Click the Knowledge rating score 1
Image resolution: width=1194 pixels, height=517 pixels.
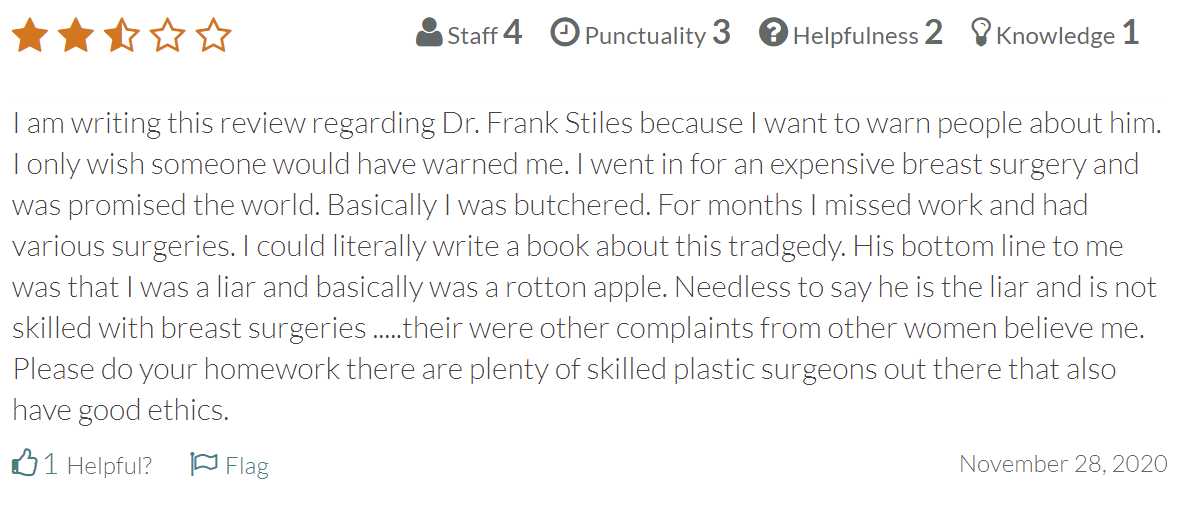click(x=1130, y=34)
